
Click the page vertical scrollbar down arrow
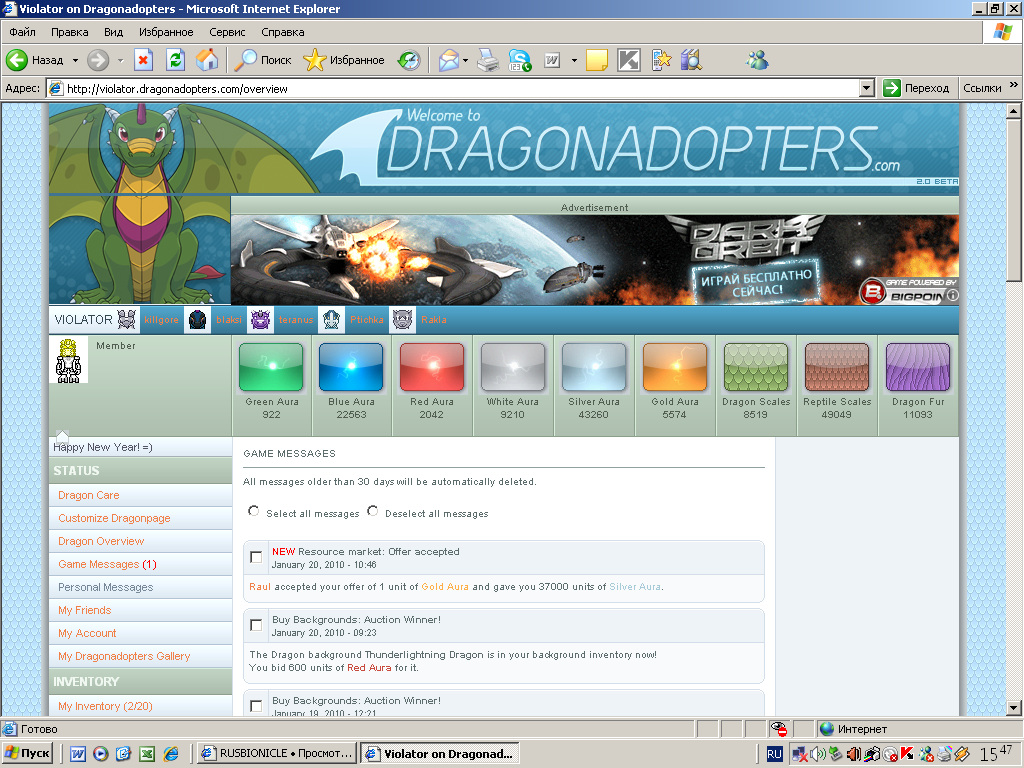pyautogui.click(x=1014, y=707)
